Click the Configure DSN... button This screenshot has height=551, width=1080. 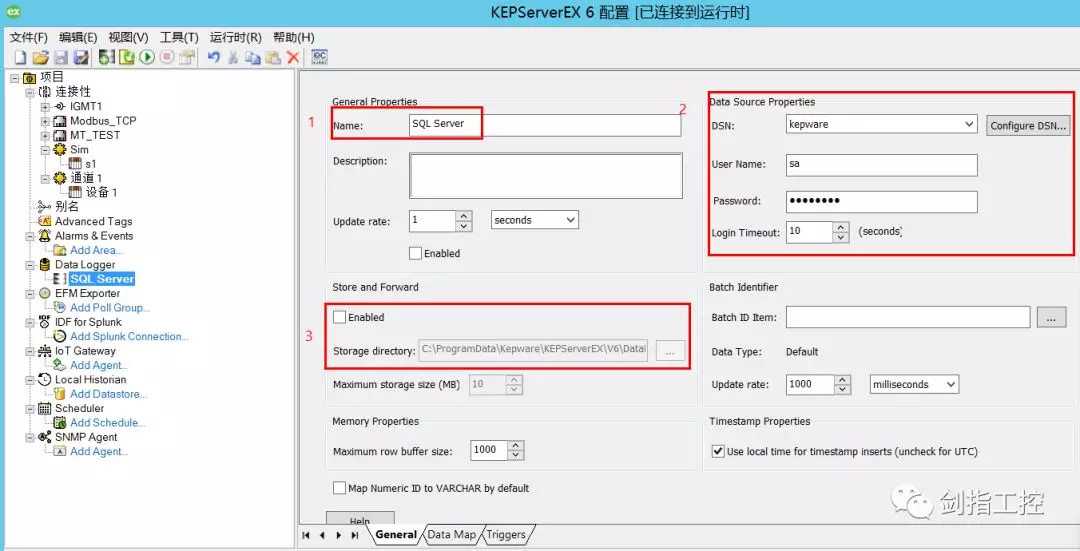click(1028, 126)
